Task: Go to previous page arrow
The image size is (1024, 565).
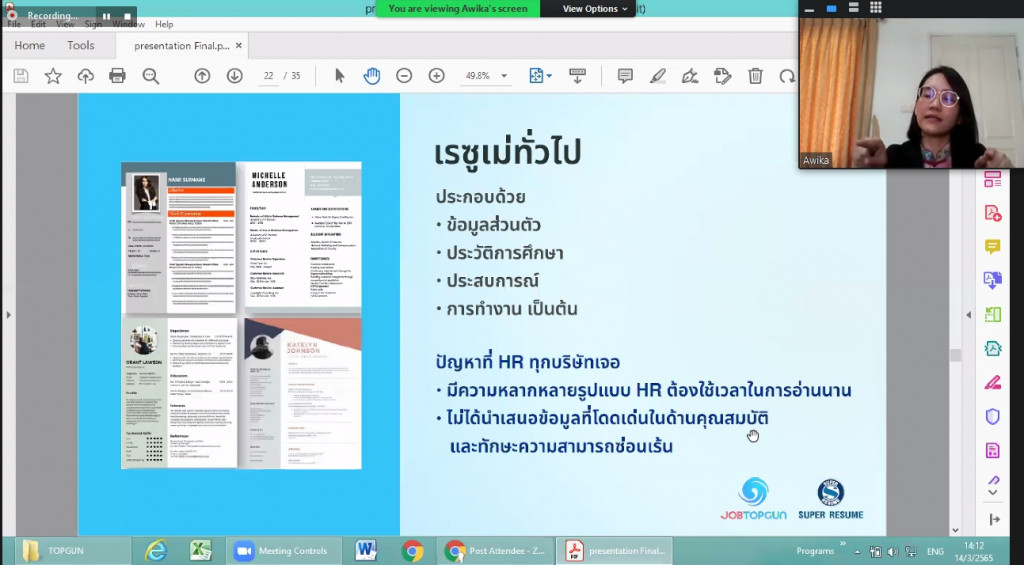Action: (x=202, y=76)
